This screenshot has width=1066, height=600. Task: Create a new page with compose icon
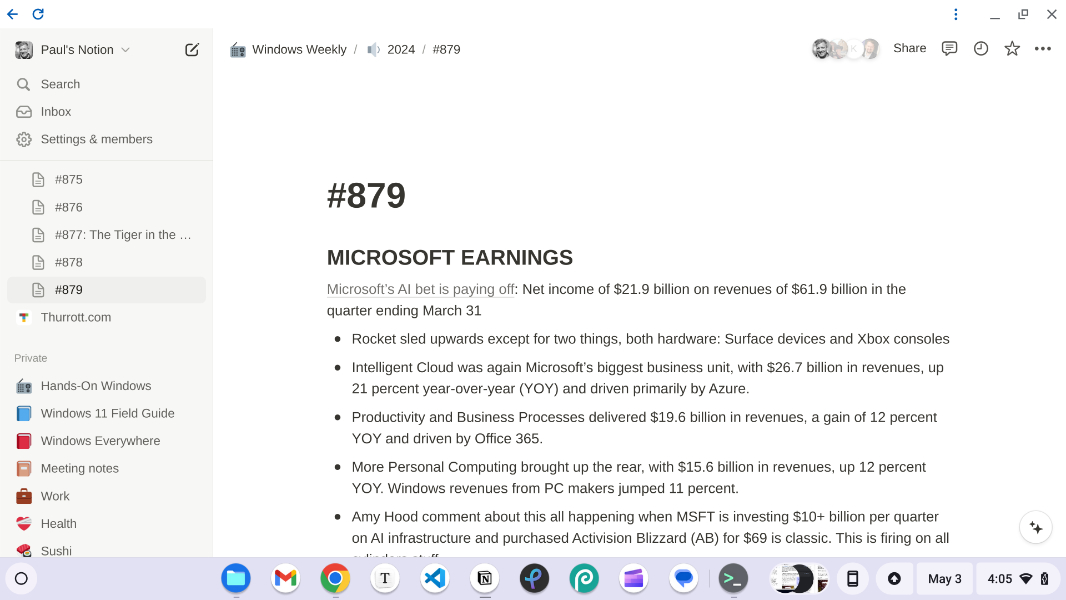click(192, 50)
